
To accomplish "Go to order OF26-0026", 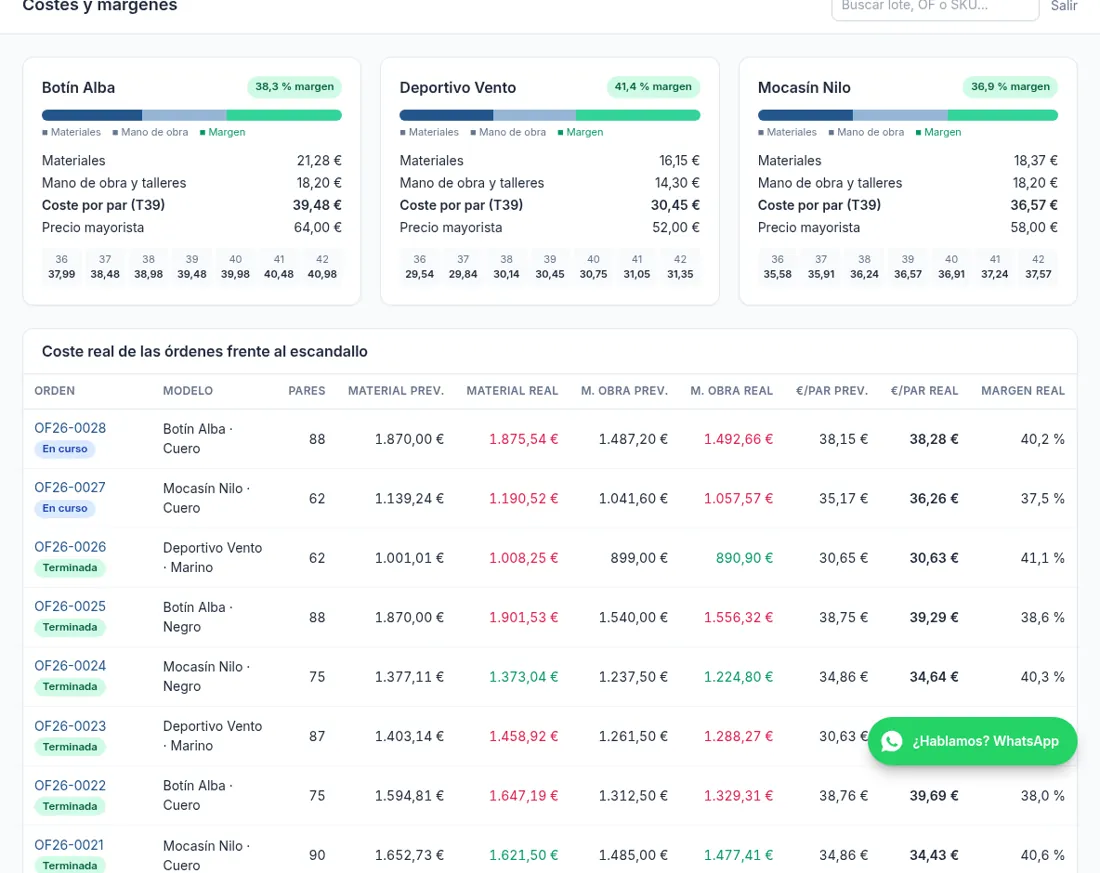I will coord(70,547).
